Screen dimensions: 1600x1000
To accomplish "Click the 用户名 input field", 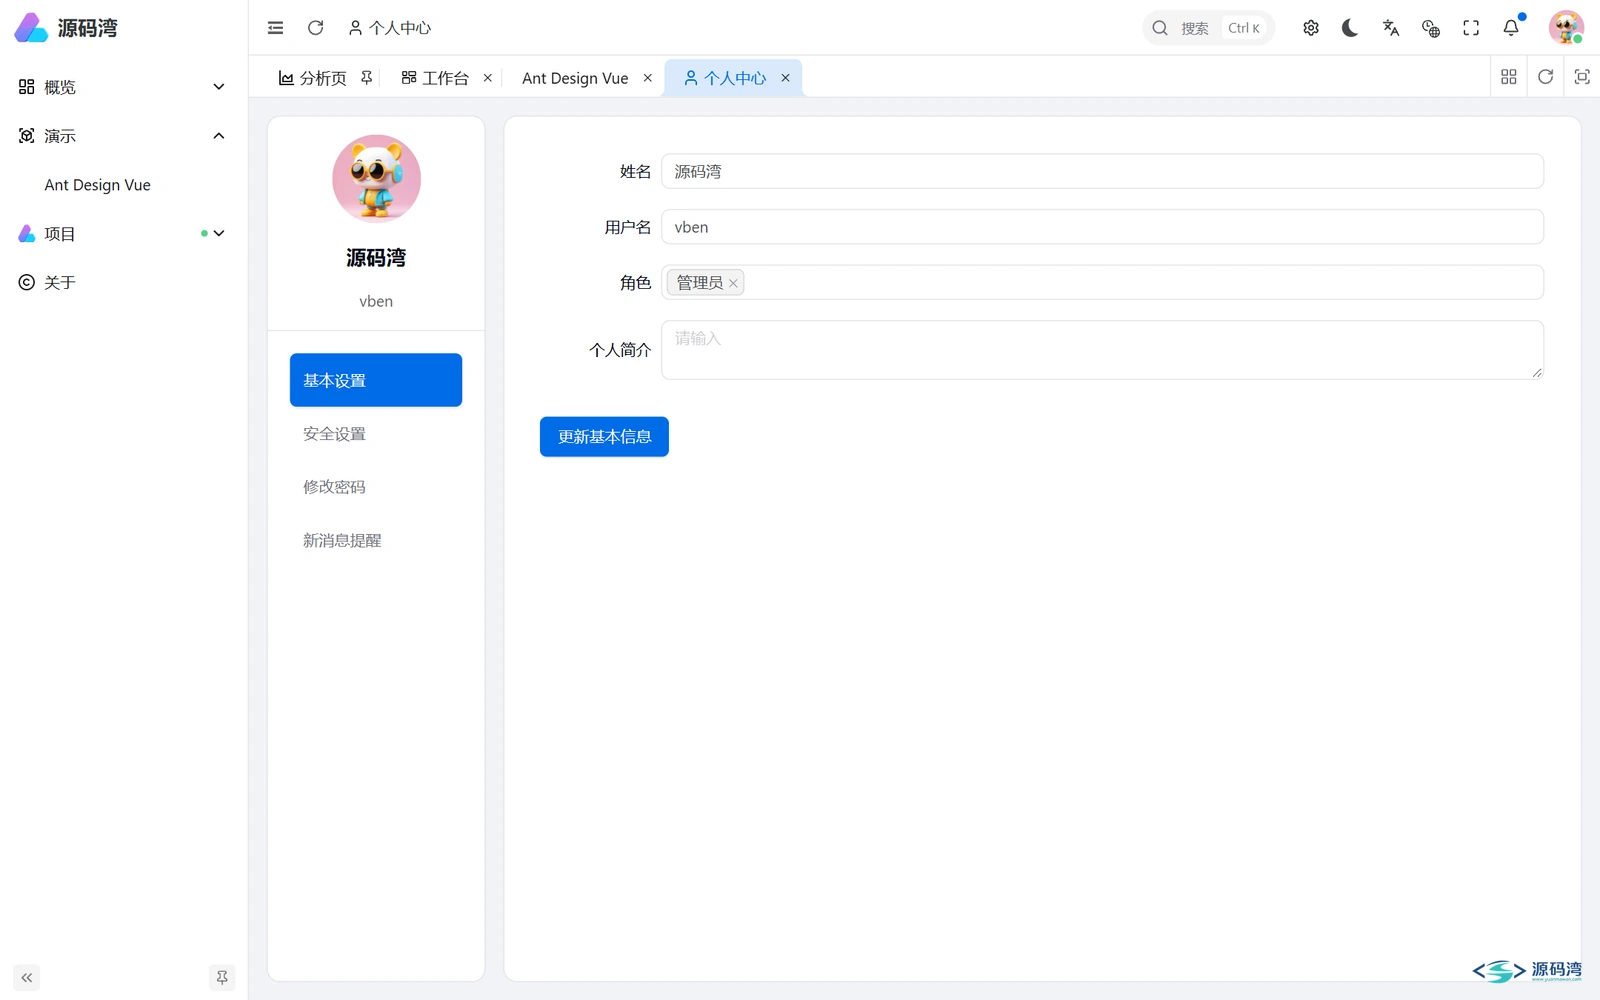I will pyautogui.click(x=1102, y=227).
